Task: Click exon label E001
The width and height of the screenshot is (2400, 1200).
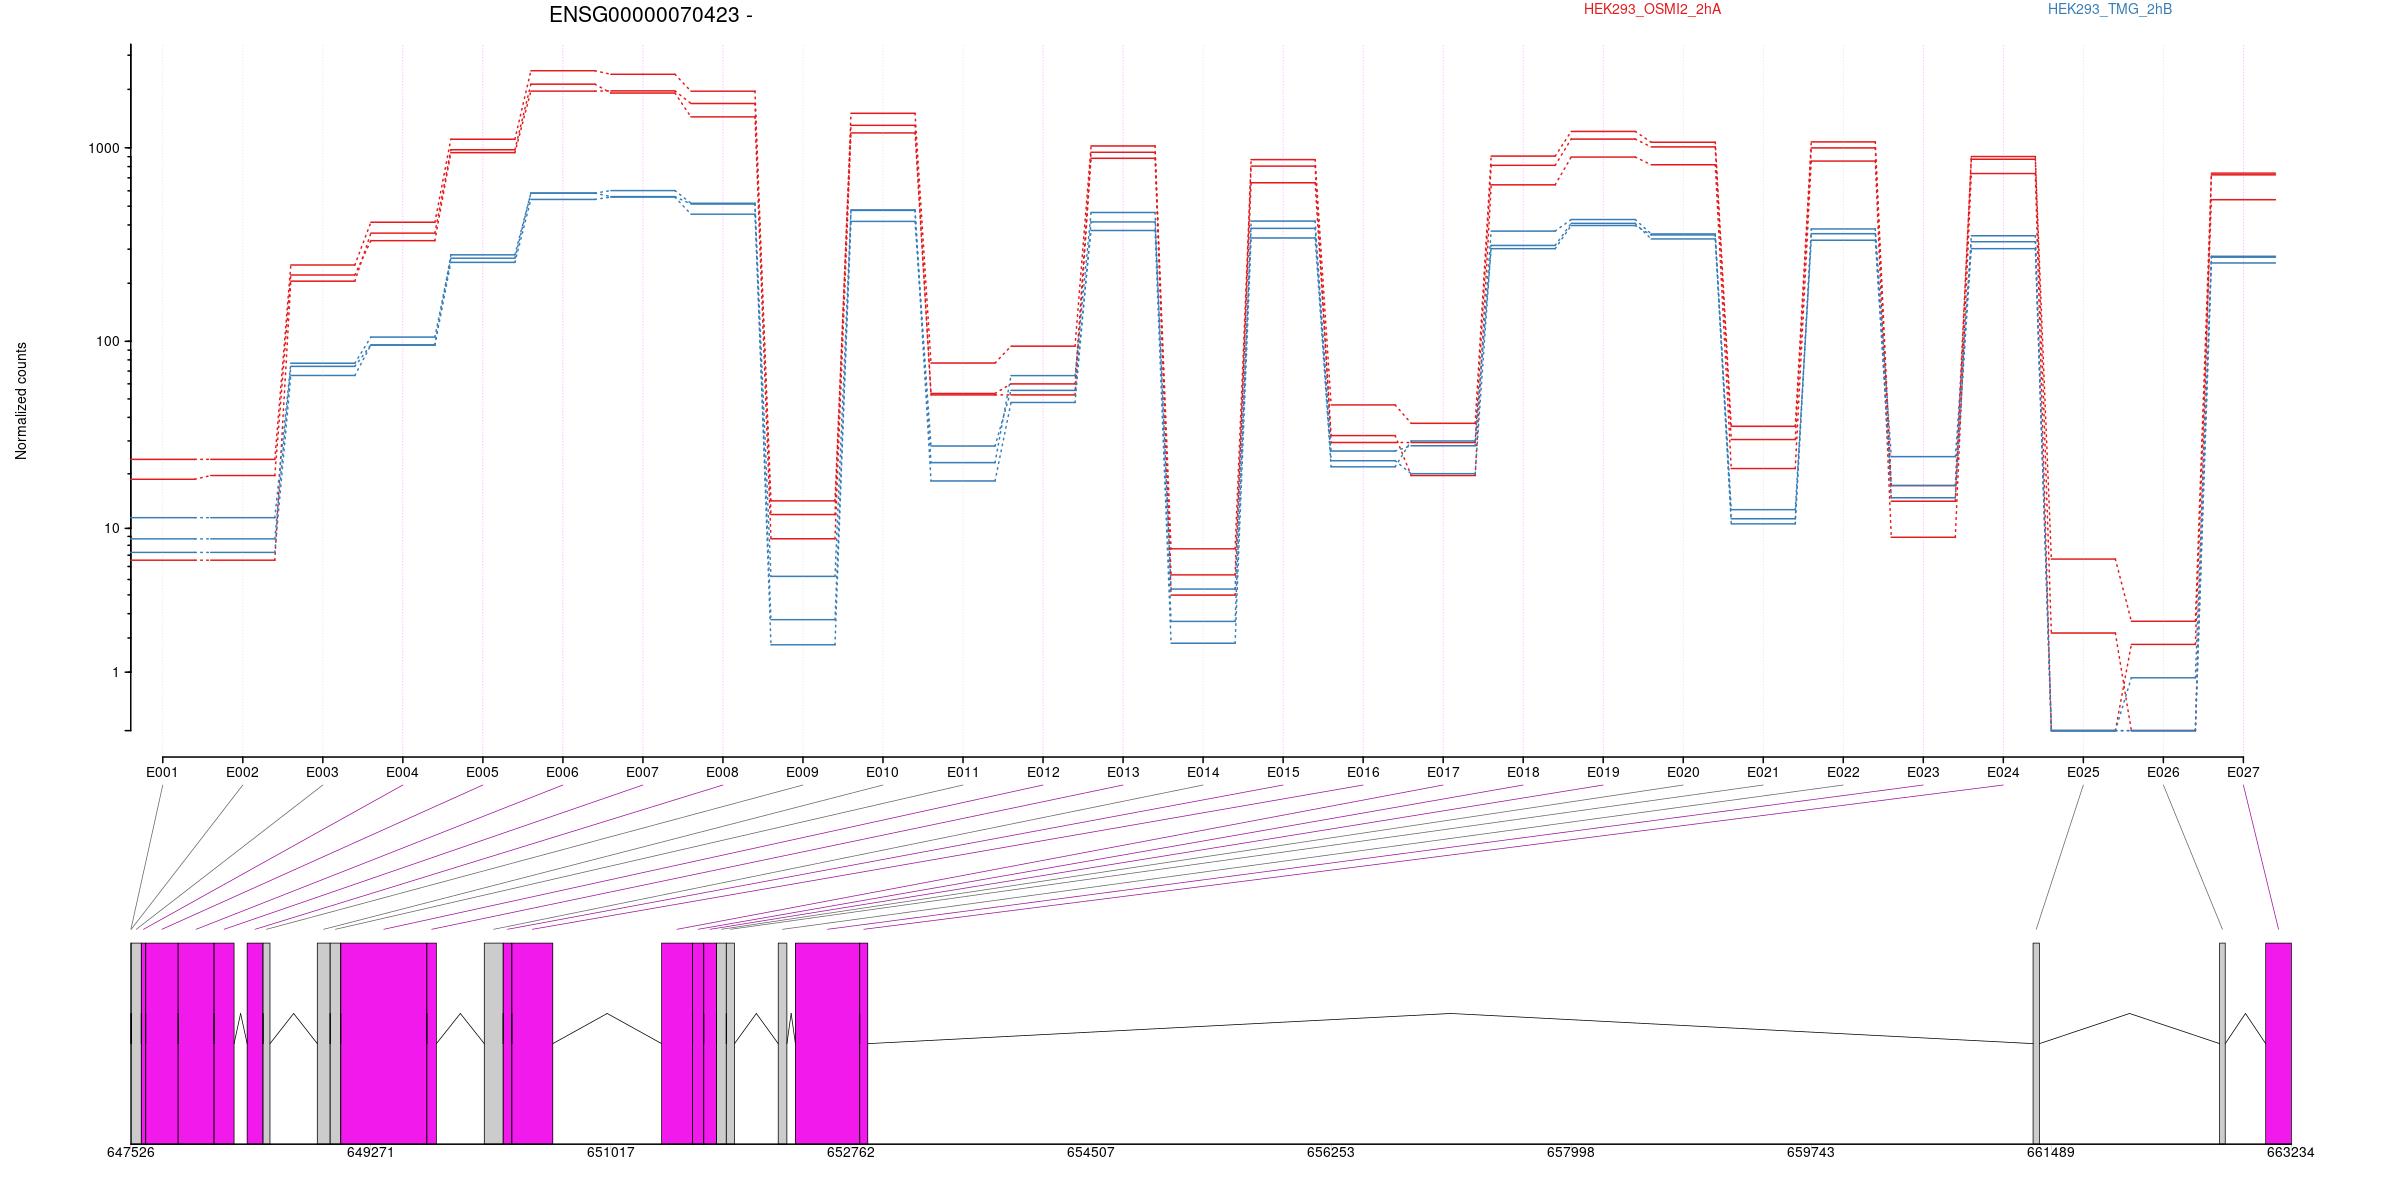Action: point(162,772)
